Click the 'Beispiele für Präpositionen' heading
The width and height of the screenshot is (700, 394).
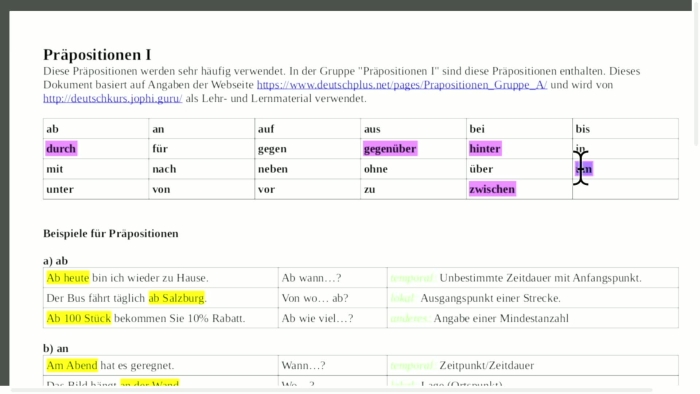coord(111,234)
